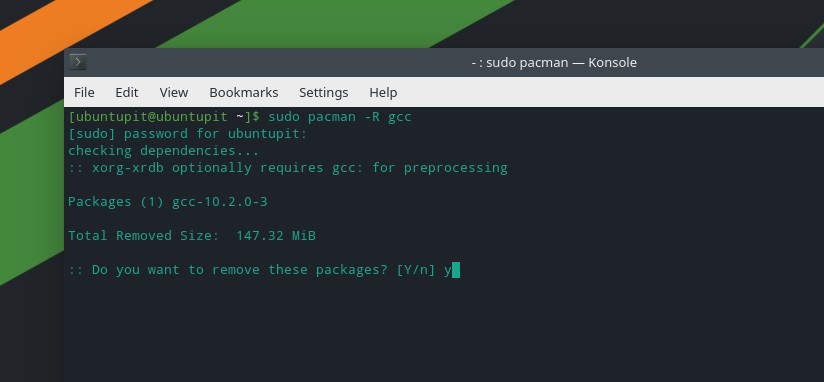
Task: Click '[sudo] password for ubuntupit:' line
Action: (x=188, y=133)
